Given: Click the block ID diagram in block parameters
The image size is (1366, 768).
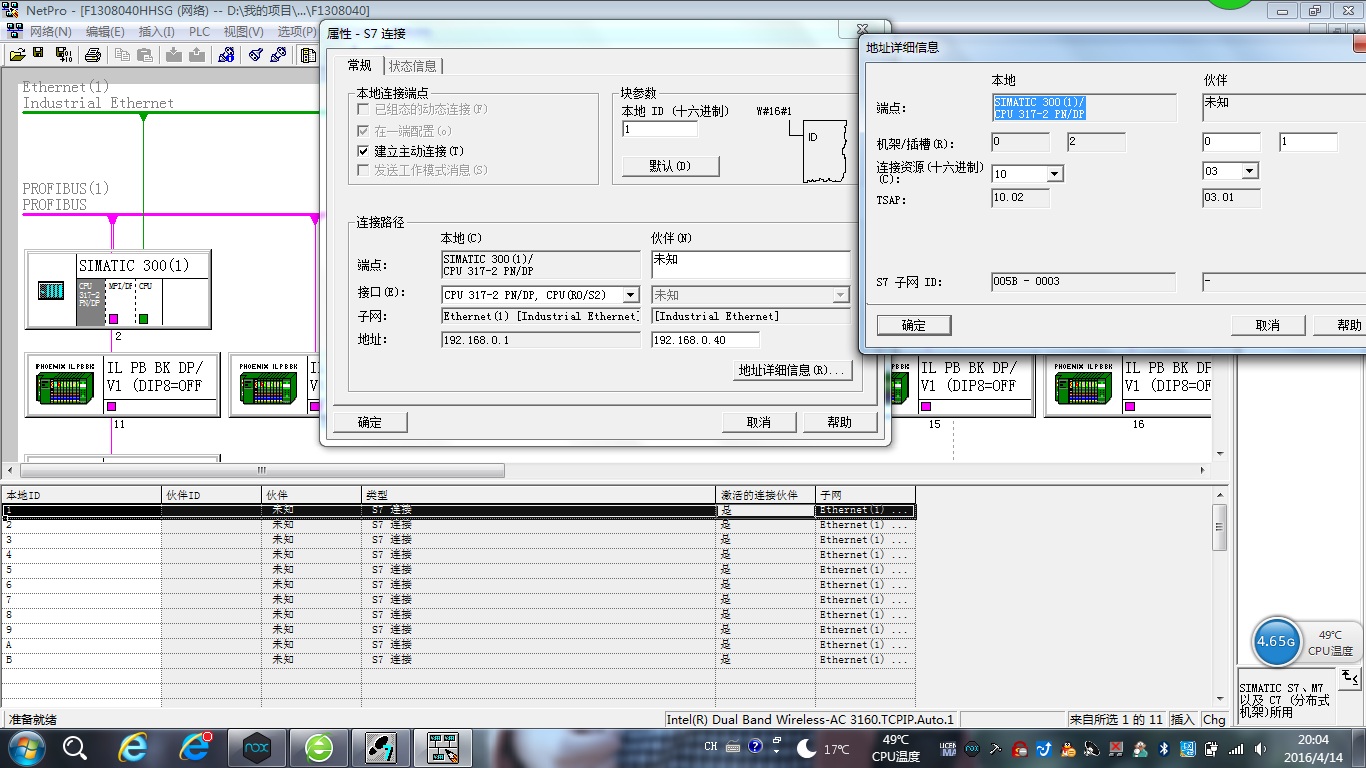Looking at the screenshot, I should 823,152.
